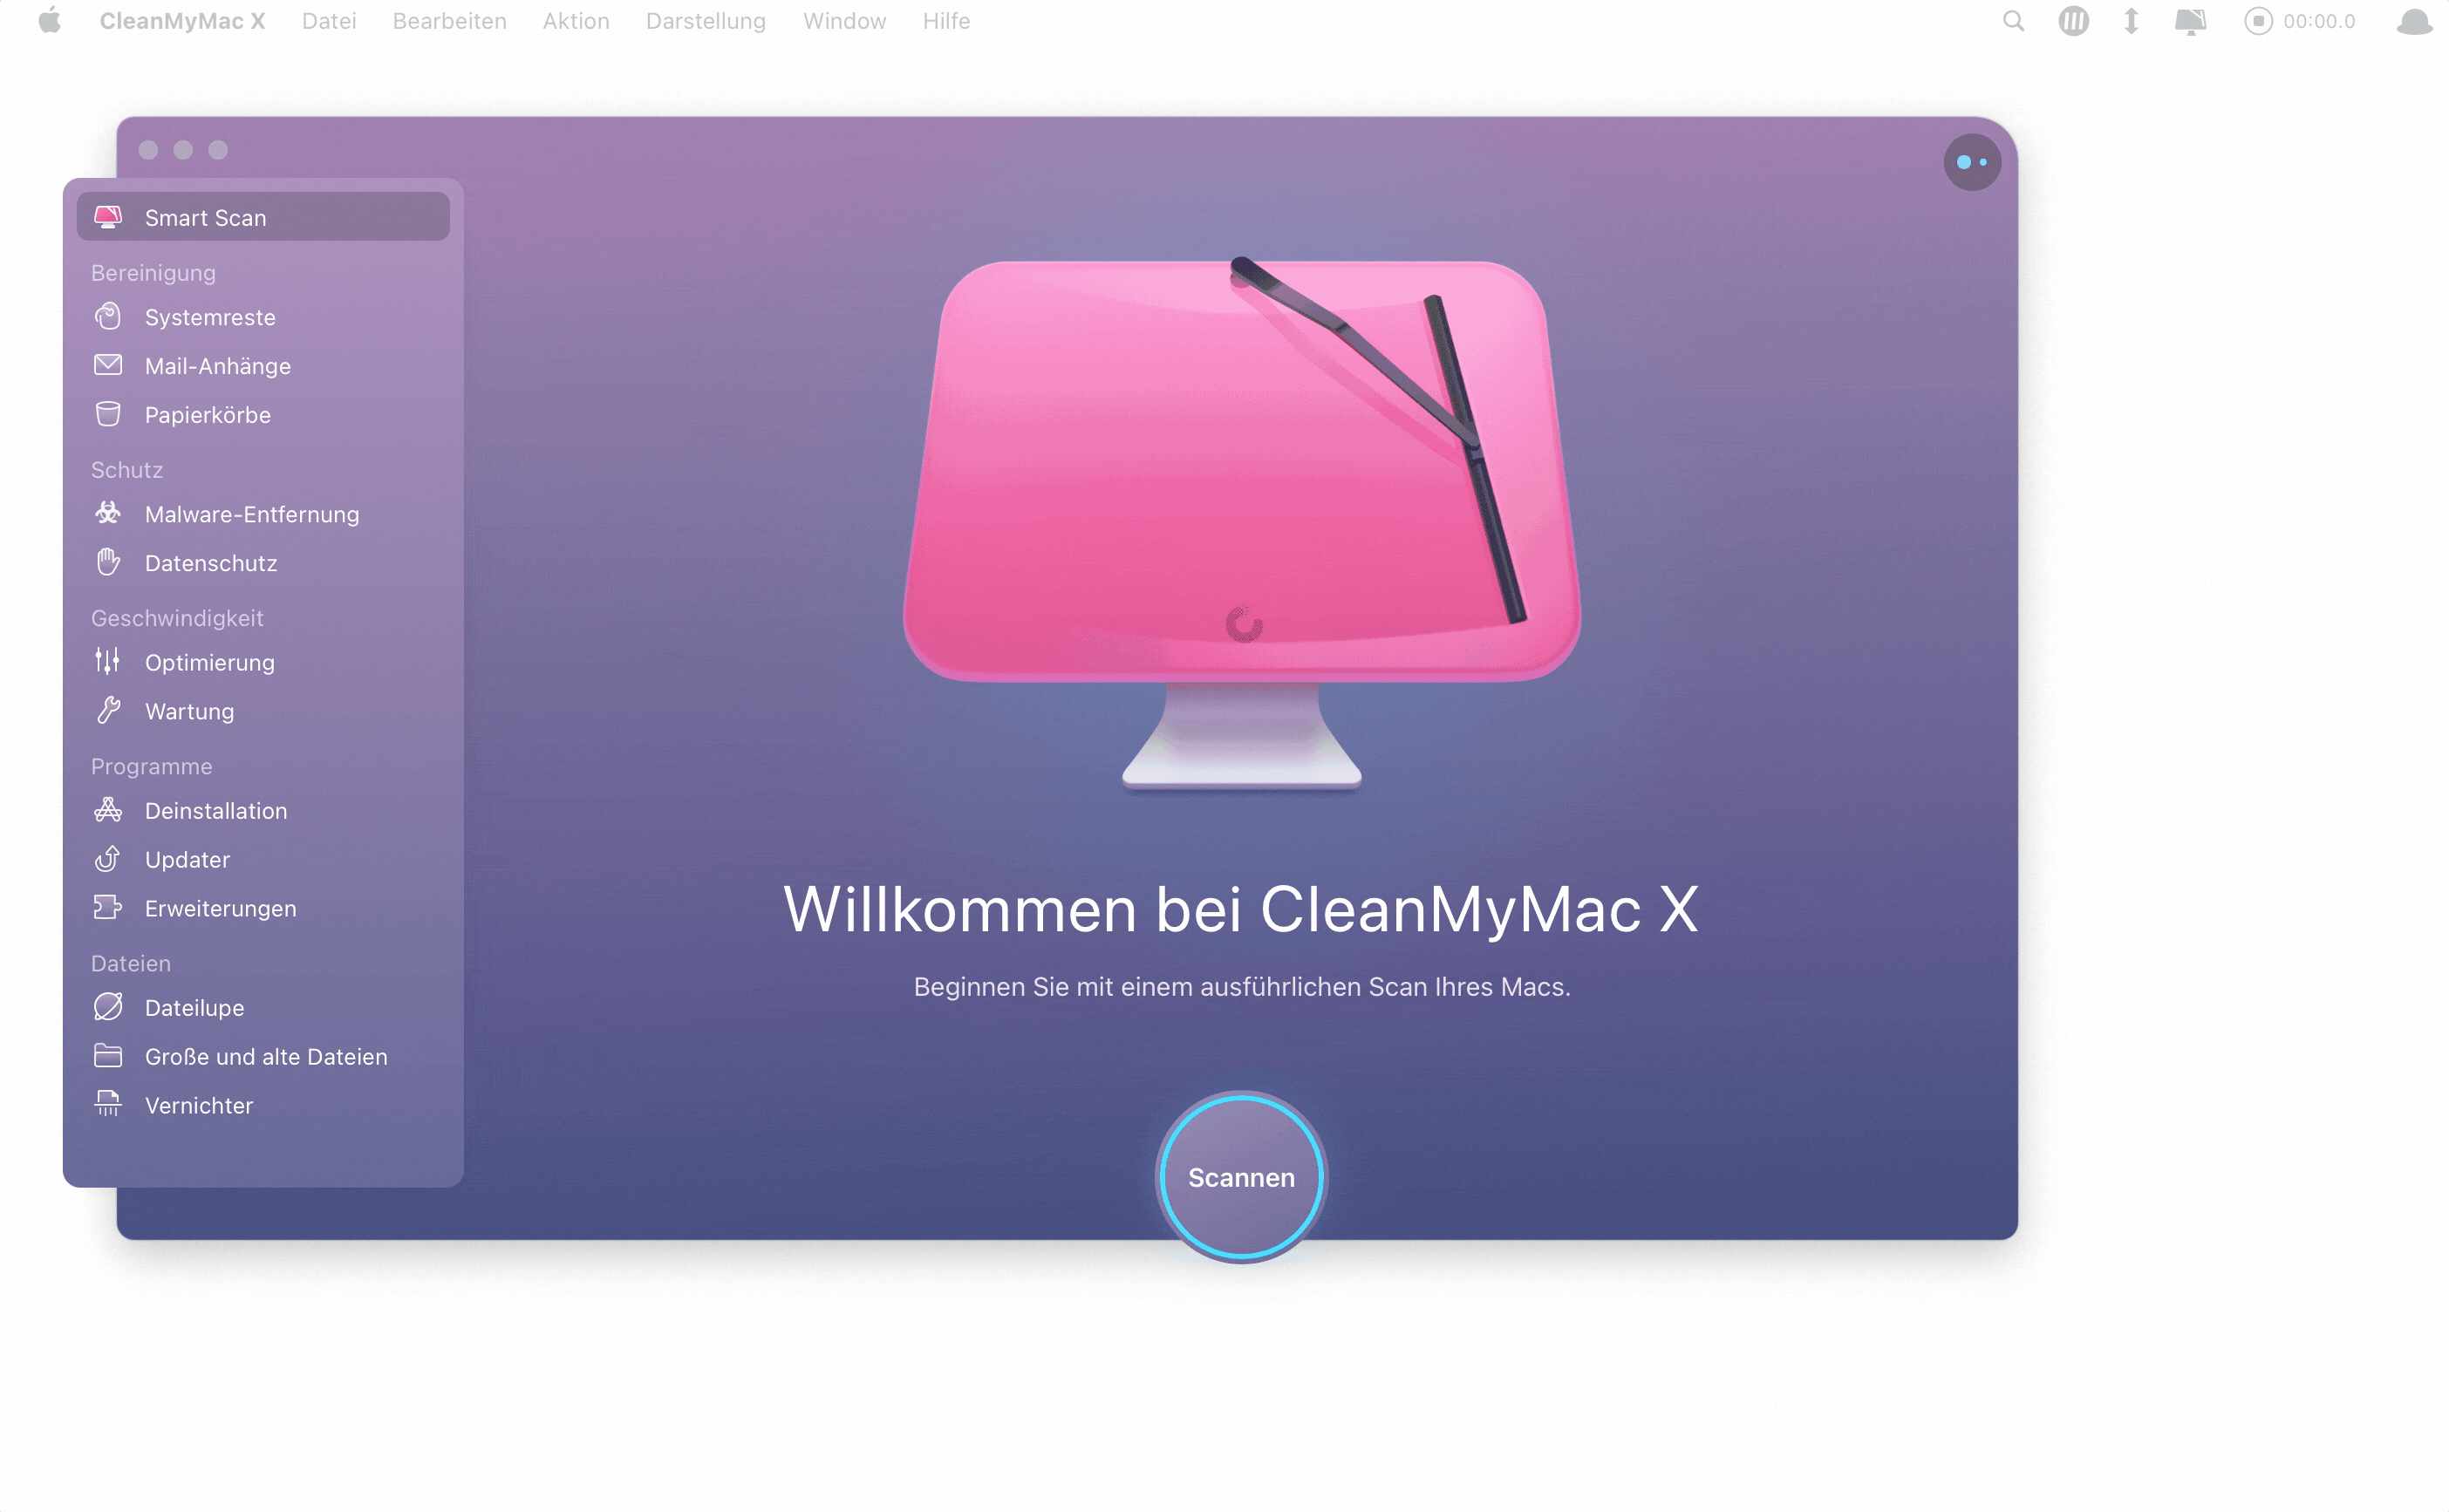Open the Dateilupe tool
The image size is (2449, 1512).
pos(194,1007)
